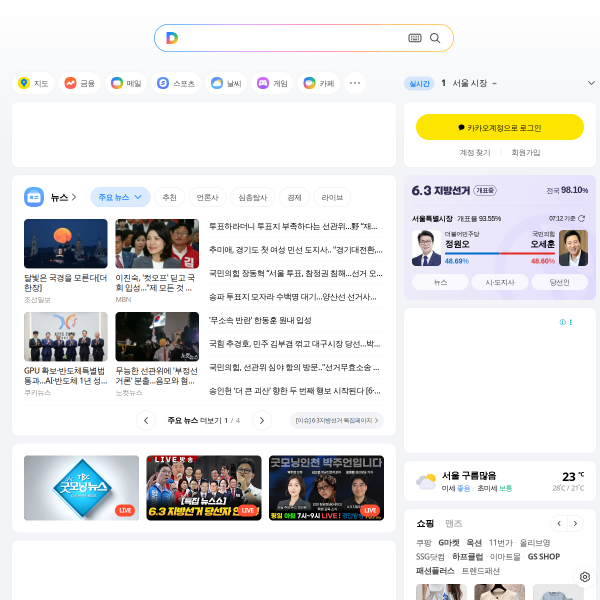
Task: Open headline 국힘 추경호, 민주 김부겸 꺾고
Action: (295, 344)
